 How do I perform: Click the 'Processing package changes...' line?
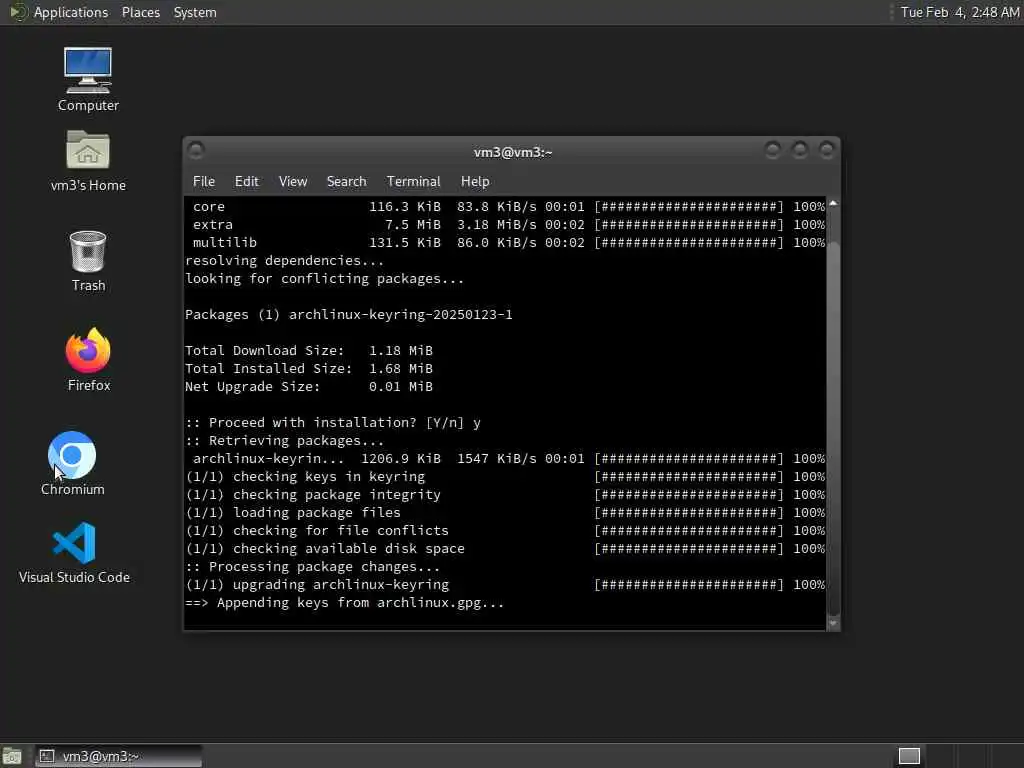pos(312,567)
